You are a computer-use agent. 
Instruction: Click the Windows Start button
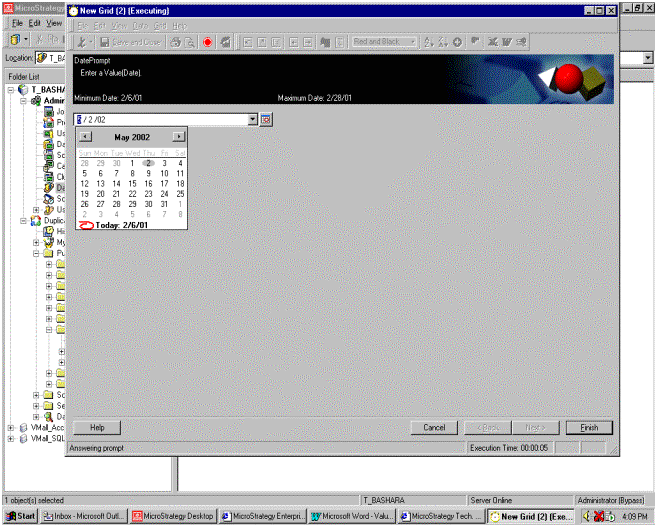tap(21, 516)
